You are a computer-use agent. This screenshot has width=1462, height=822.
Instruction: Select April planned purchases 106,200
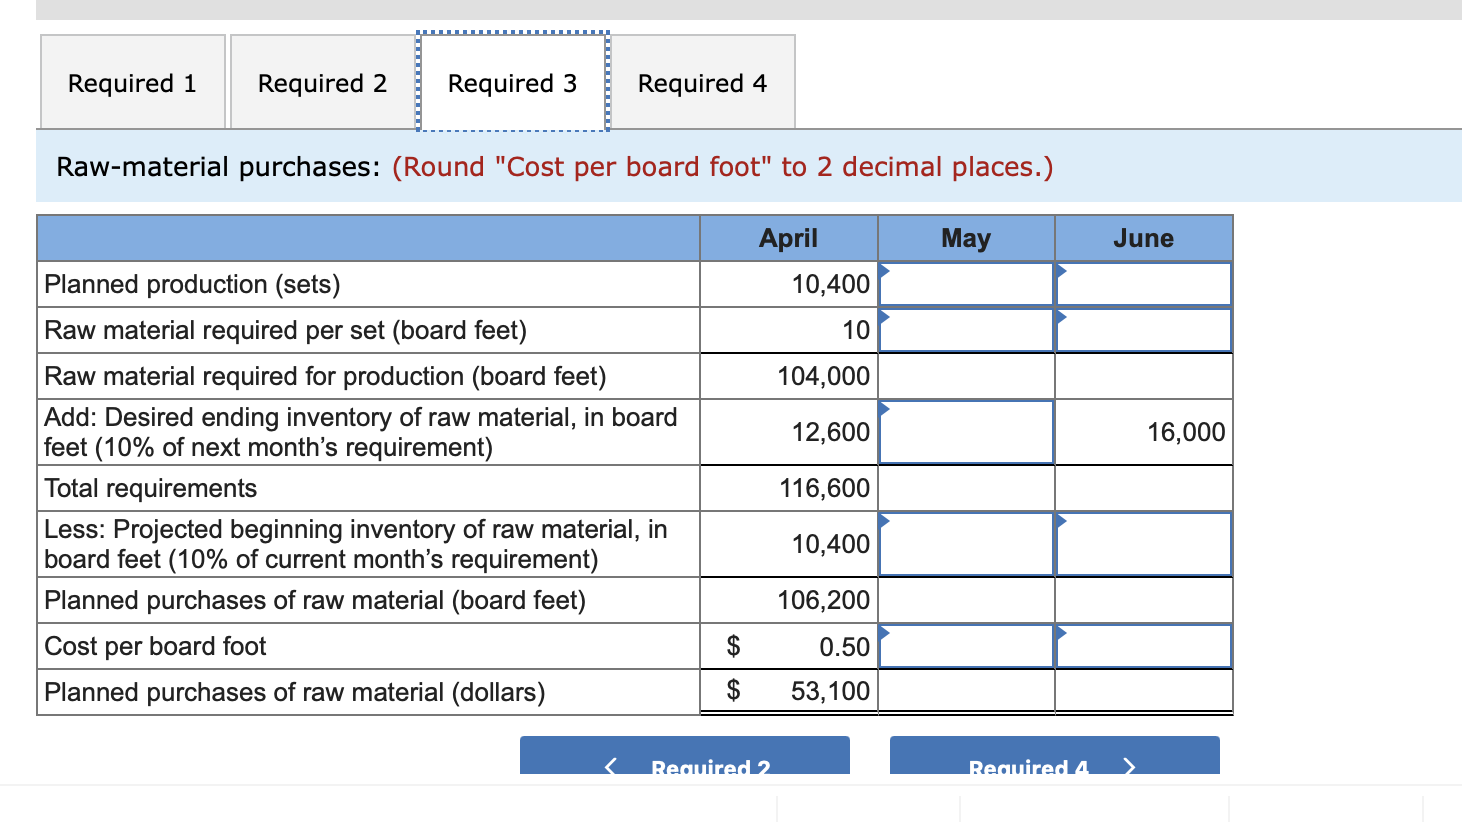[x=824, y=600]
